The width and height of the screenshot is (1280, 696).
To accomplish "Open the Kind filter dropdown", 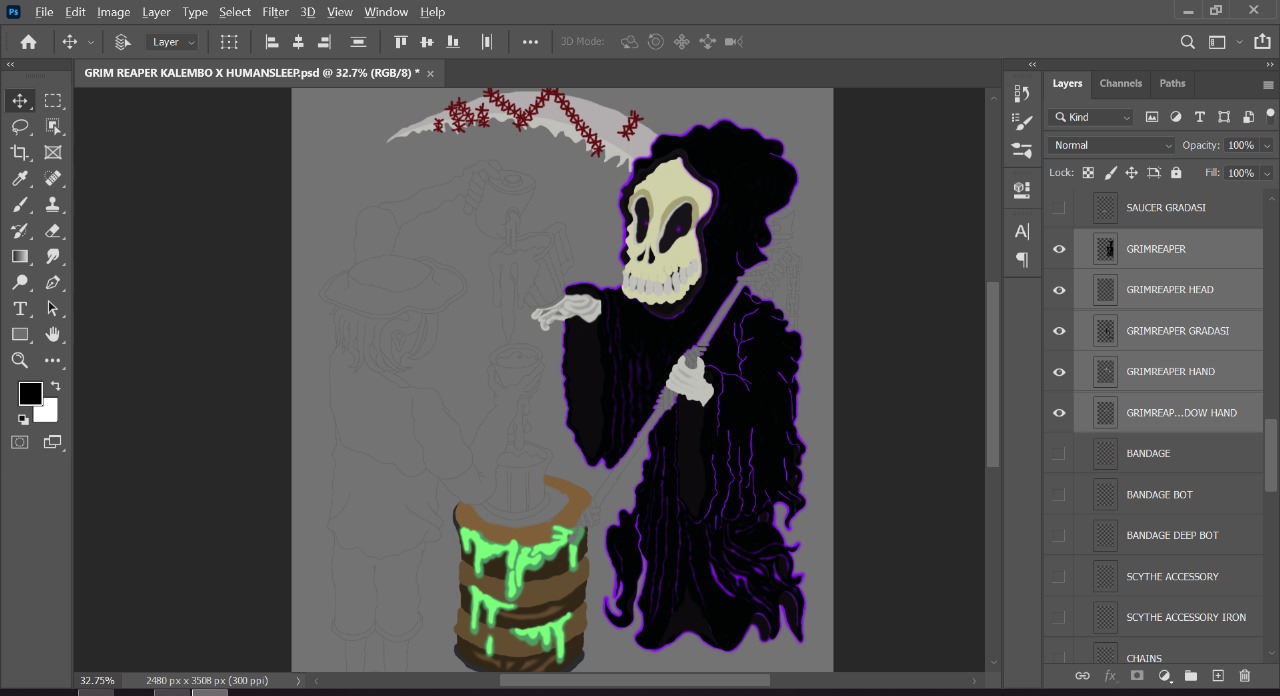I will 1091,117.
